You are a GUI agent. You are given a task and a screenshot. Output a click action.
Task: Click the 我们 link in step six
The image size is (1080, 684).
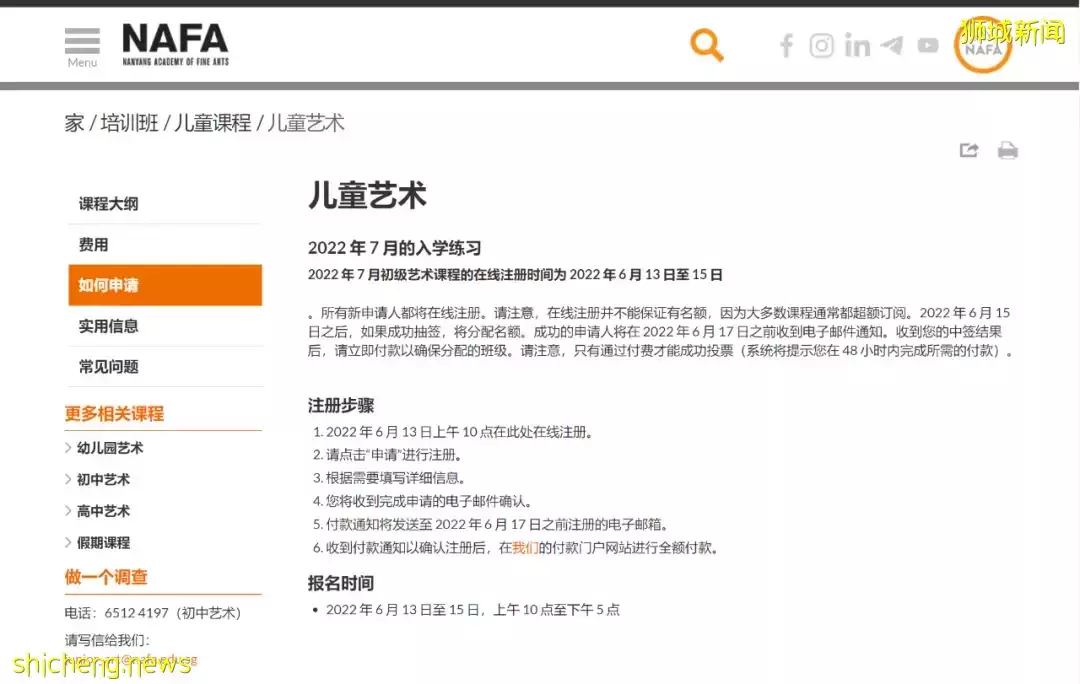pyautogui.click(x=524, y=548)
